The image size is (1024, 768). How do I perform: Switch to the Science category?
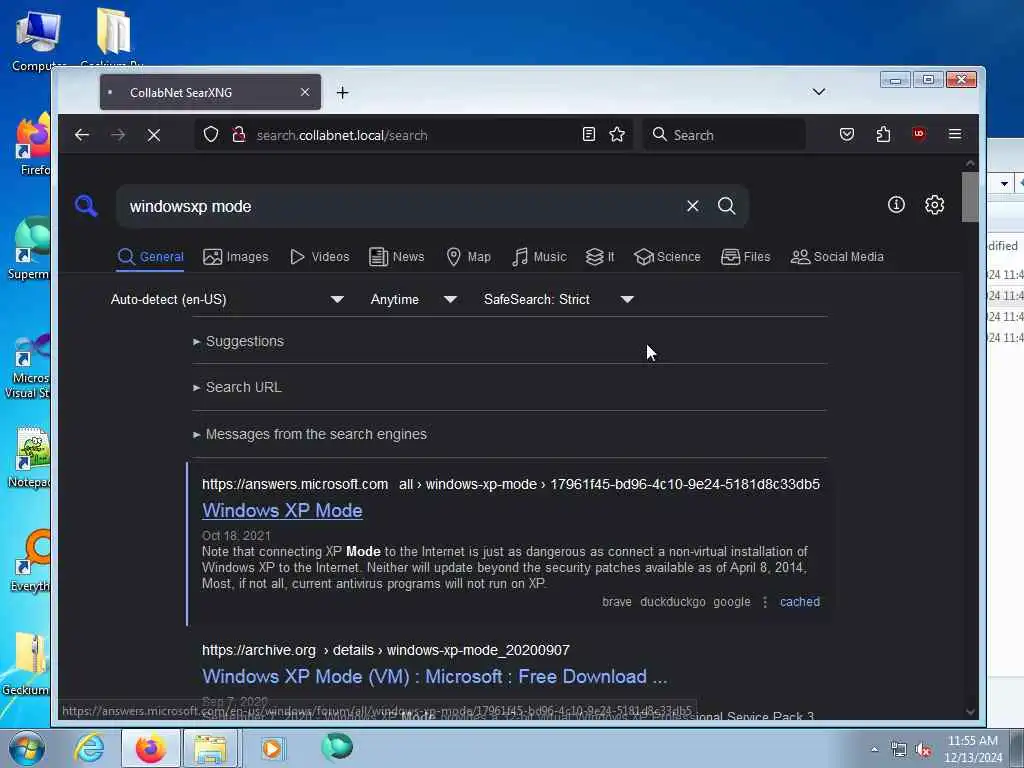click(667, 257)
